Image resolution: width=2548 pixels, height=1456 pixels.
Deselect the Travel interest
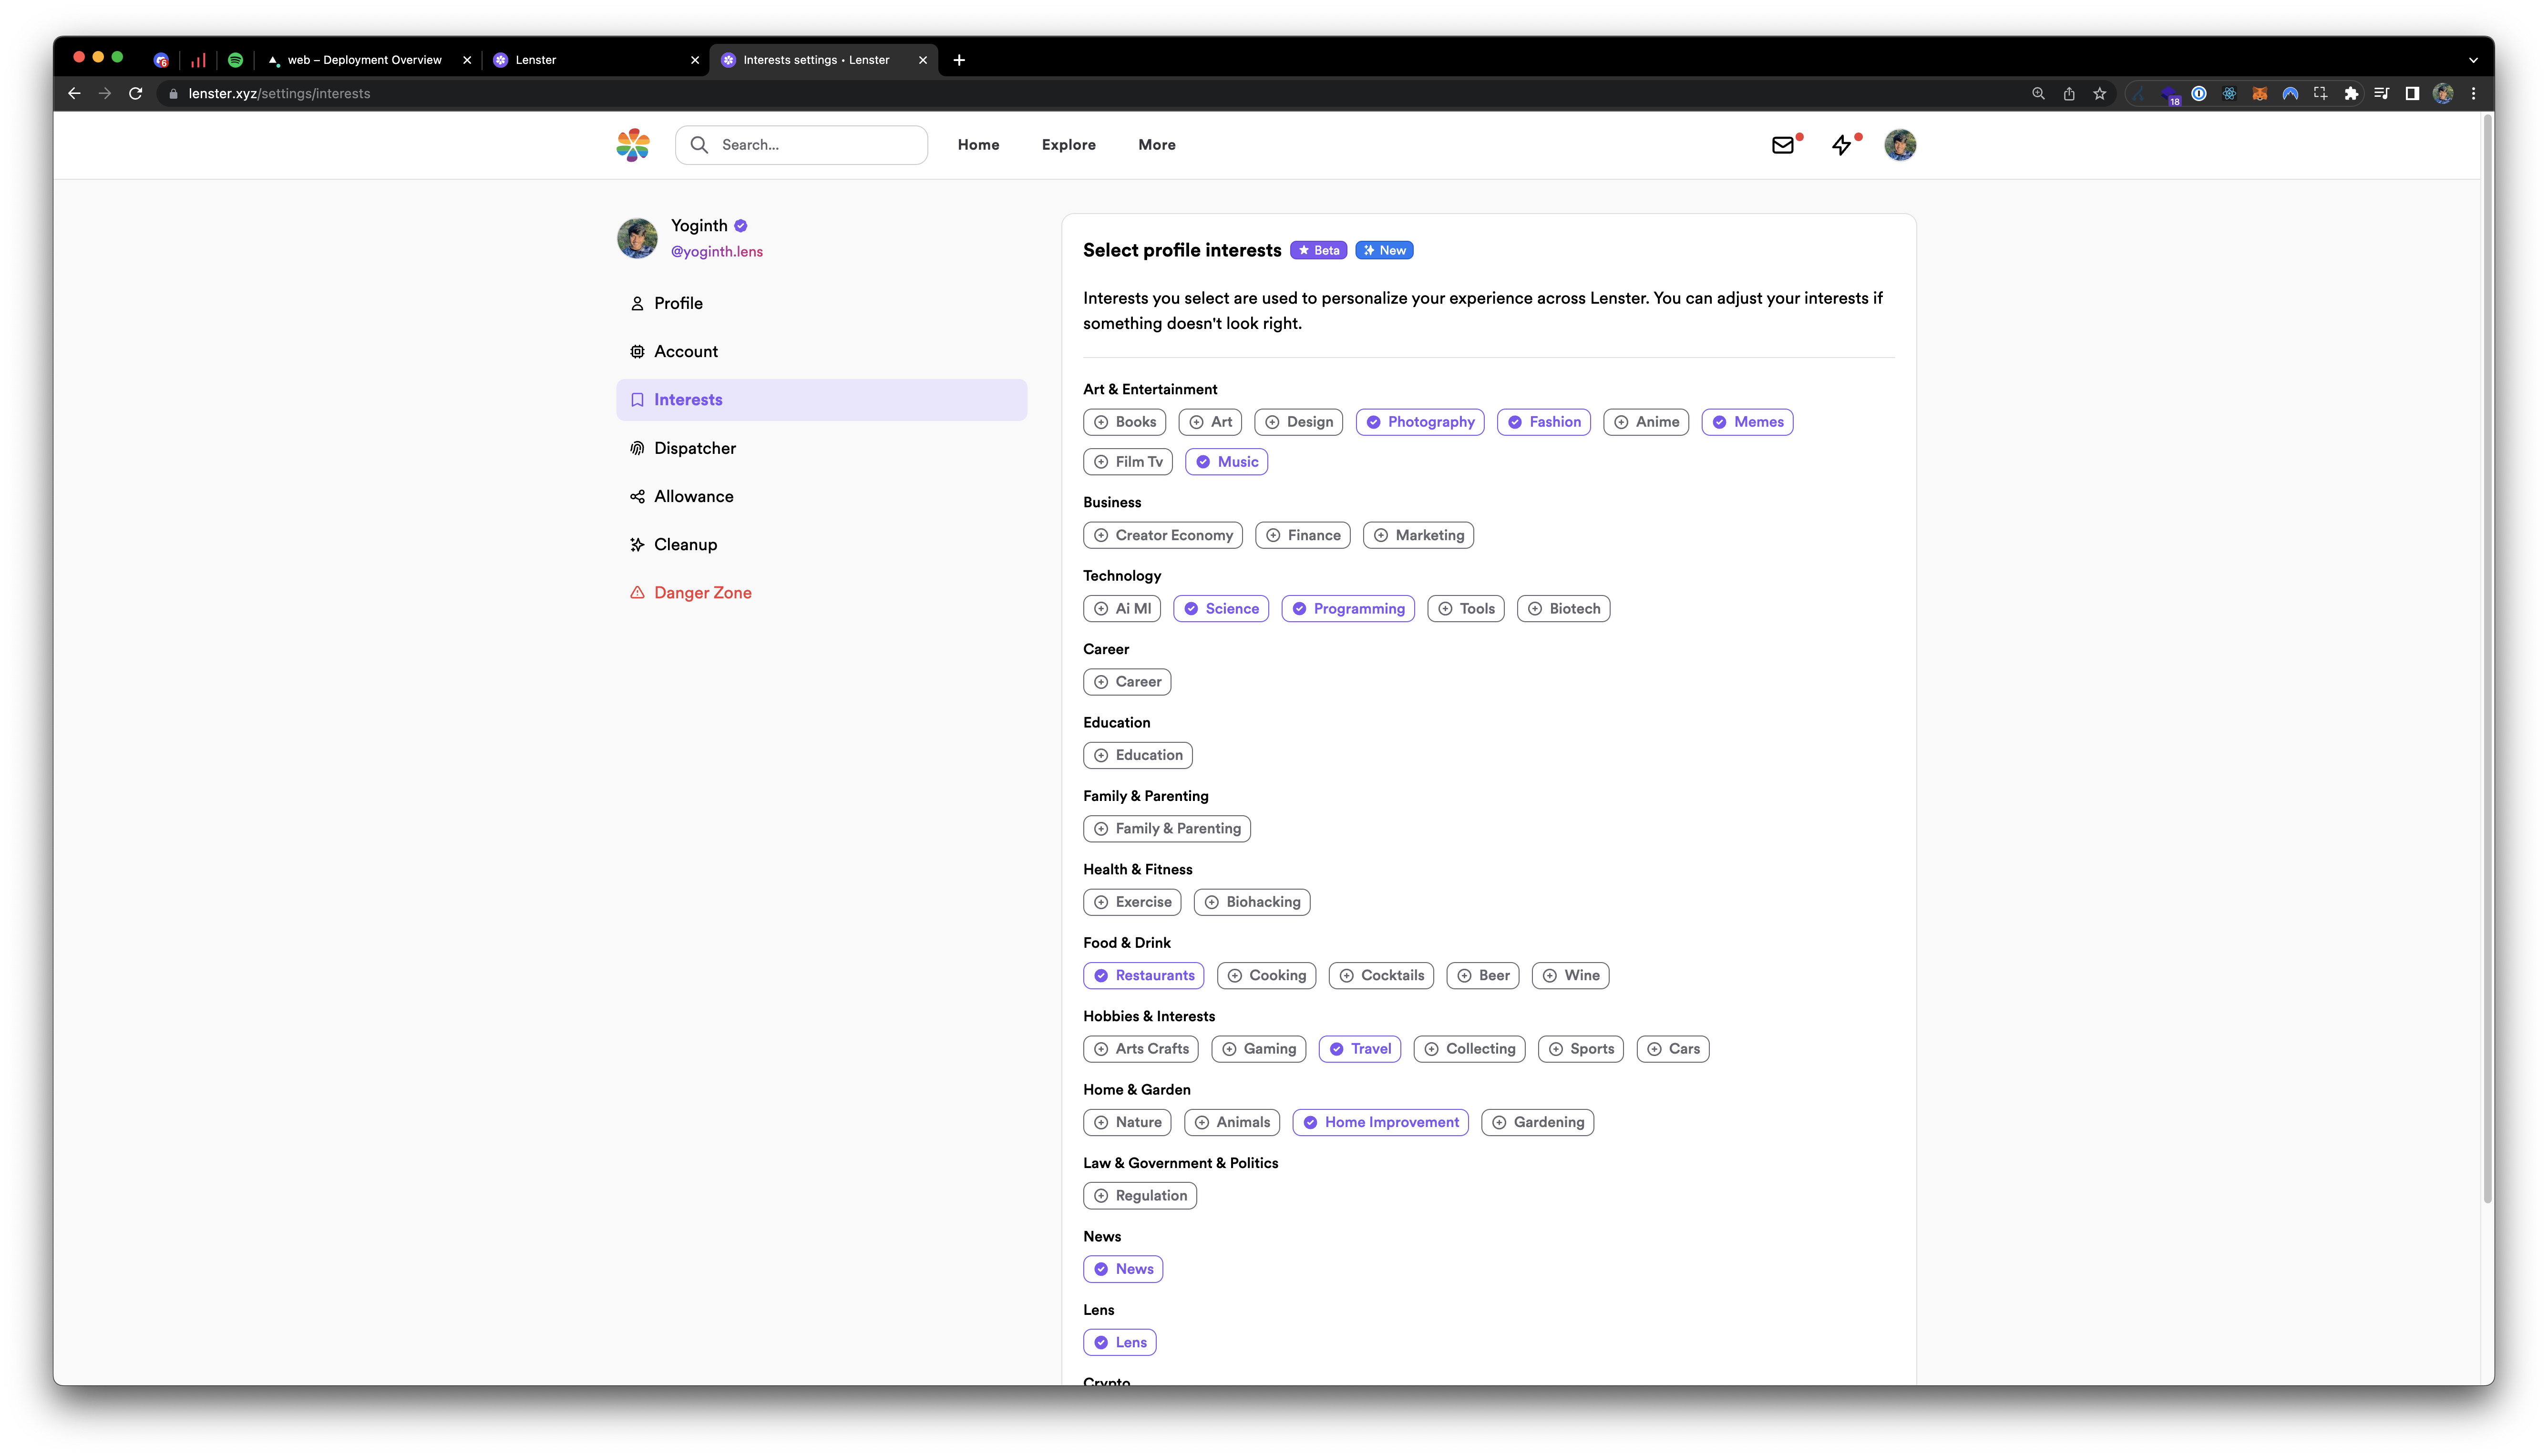1360,1049
